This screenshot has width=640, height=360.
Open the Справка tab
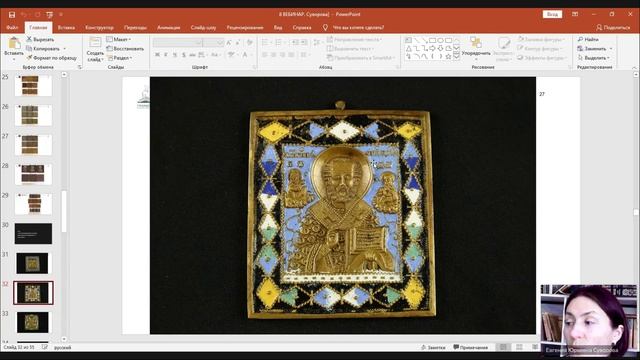[x=302, y=28]
